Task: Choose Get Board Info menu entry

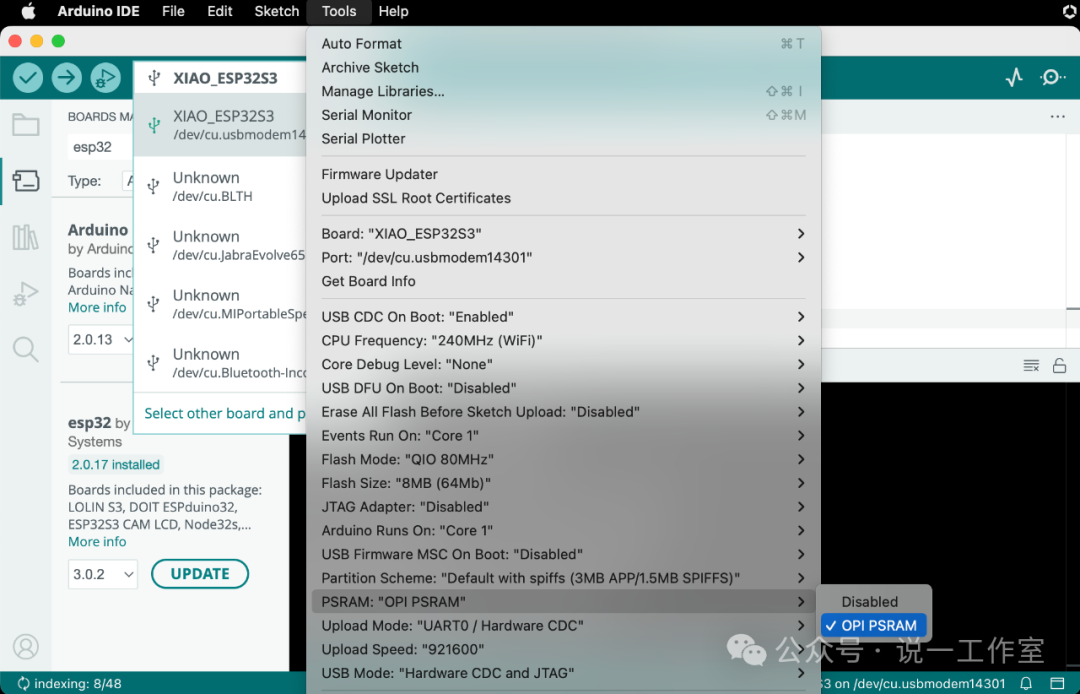Action: 563,282
